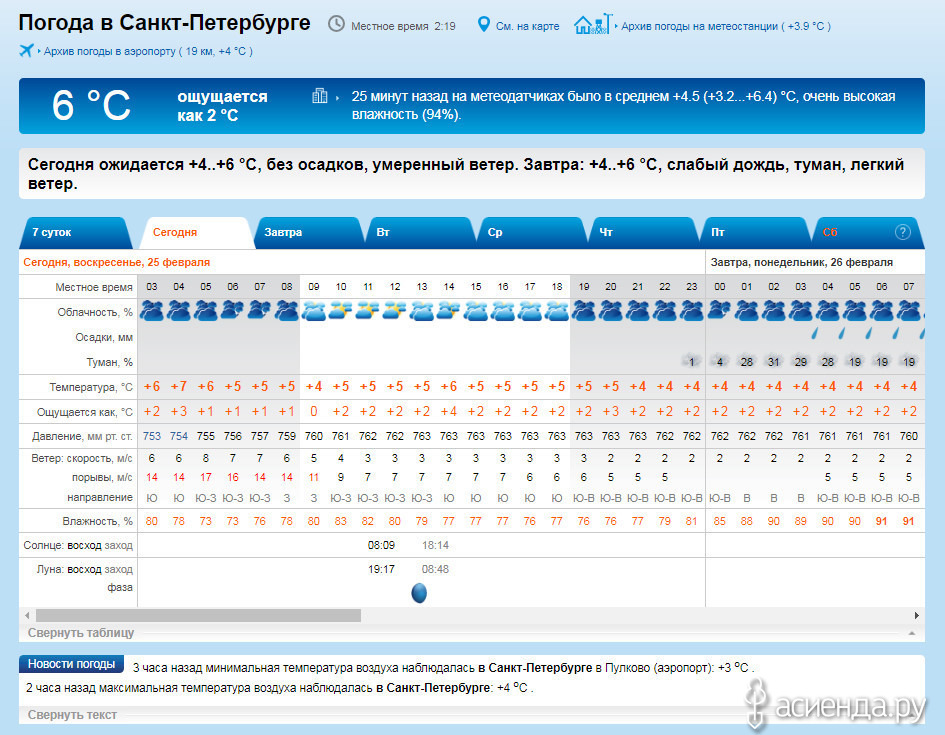Viewport: 945px width, 735px height.
Task: Click the fog percentage icon showing 31
Action: (774, 361)
